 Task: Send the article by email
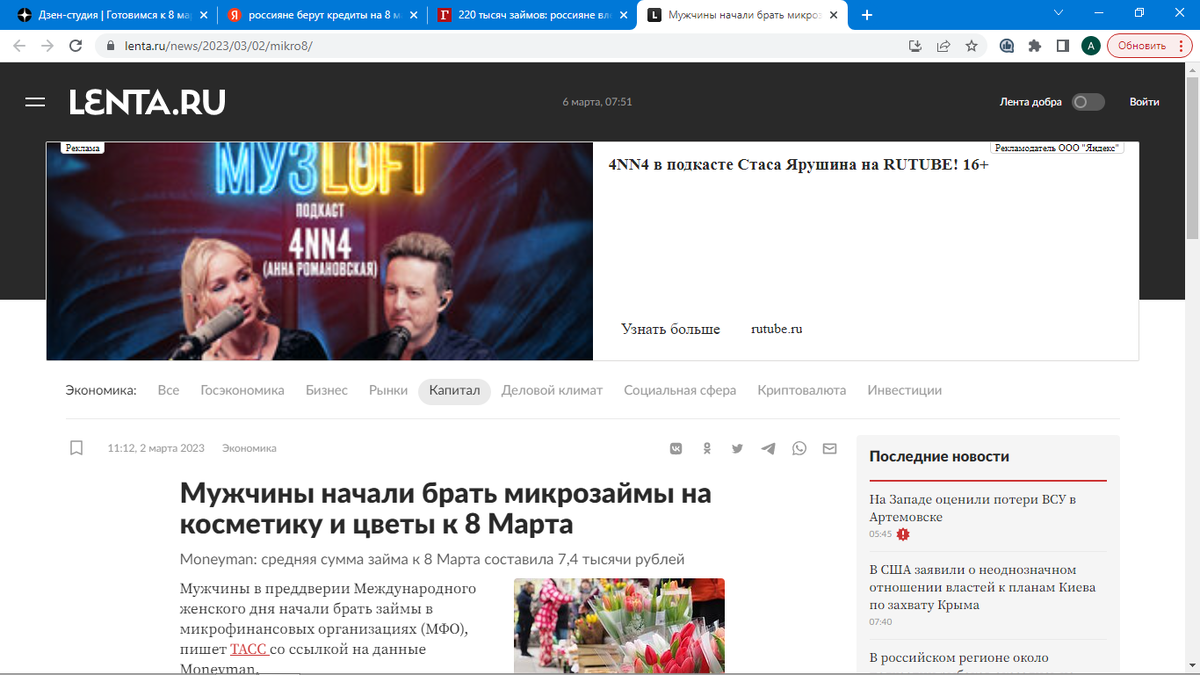click(x=829, y=448)
